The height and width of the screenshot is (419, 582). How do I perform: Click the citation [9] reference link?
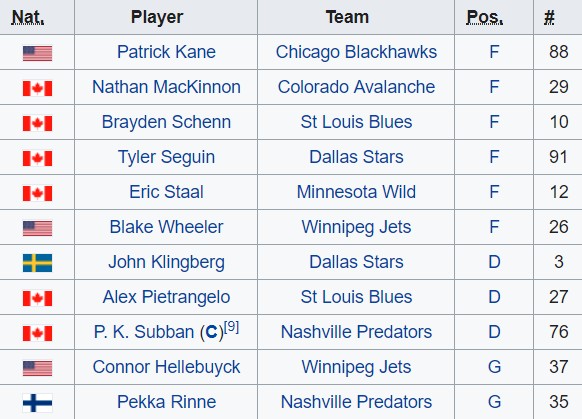[232, 327]
